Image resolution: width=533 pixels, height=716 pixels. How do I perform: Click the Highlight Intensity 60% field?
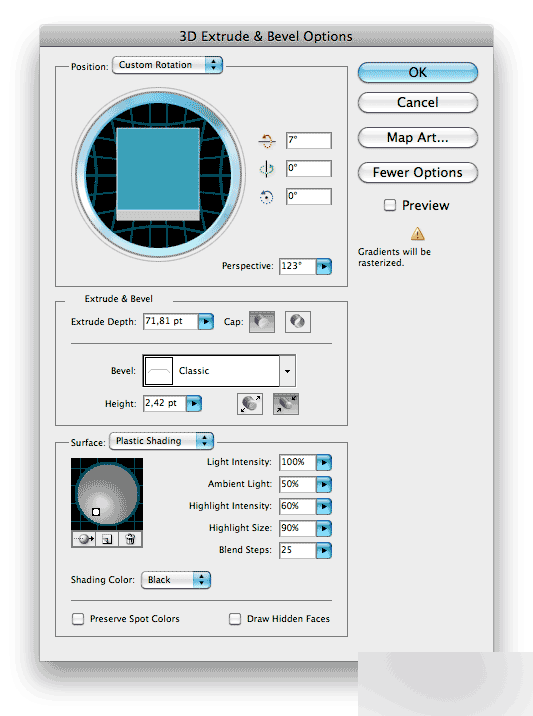(x=298, y=506)
